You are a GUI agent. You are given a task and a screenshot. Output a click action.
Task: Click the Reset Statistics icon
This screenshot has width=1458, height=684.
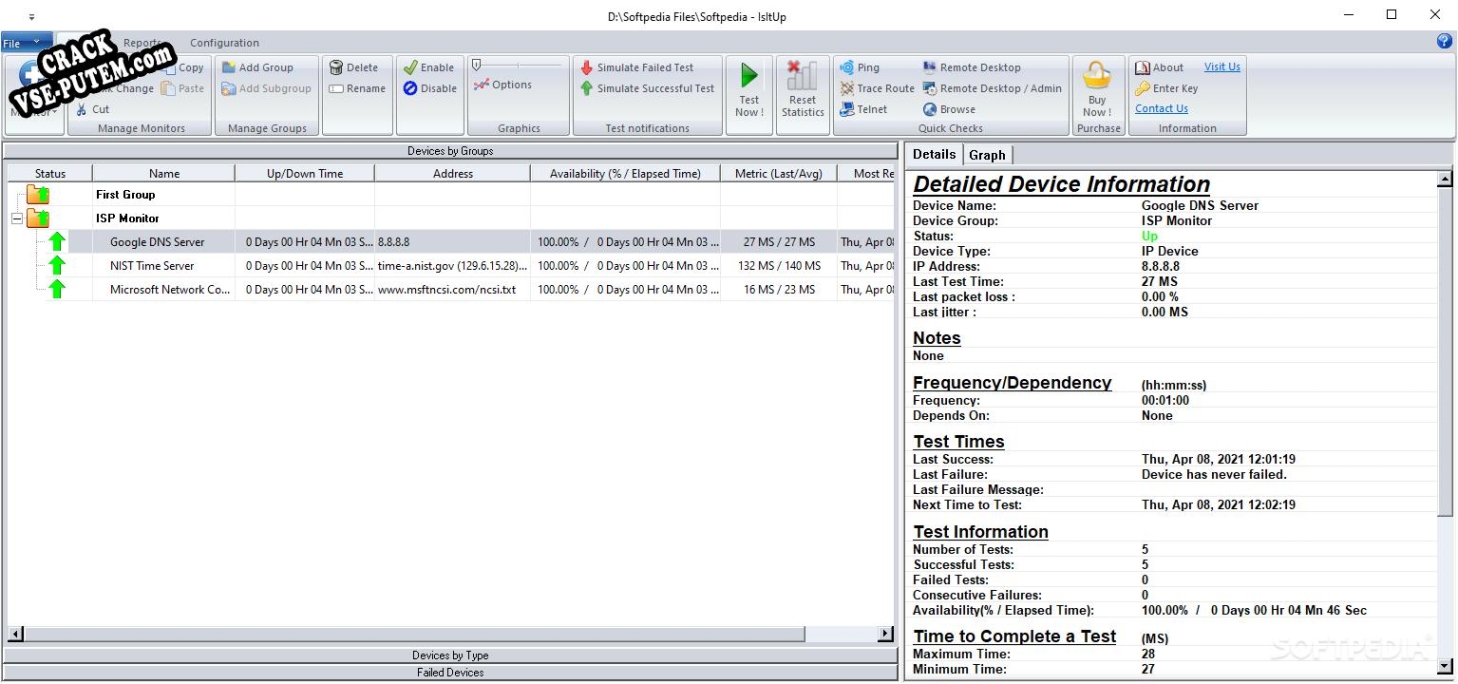(x=802, y=77)
